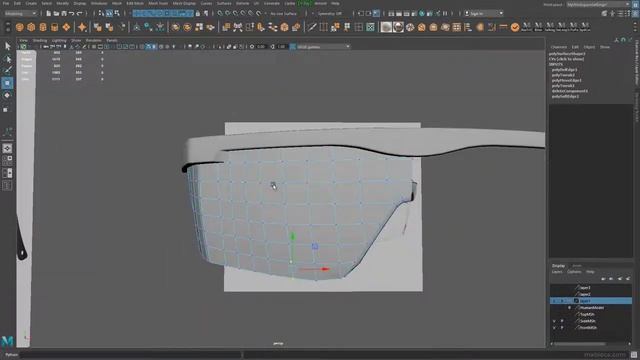The image size is (640, 360).
Task: Click the No Live Surface field
Action: click(x=283, y=13)
